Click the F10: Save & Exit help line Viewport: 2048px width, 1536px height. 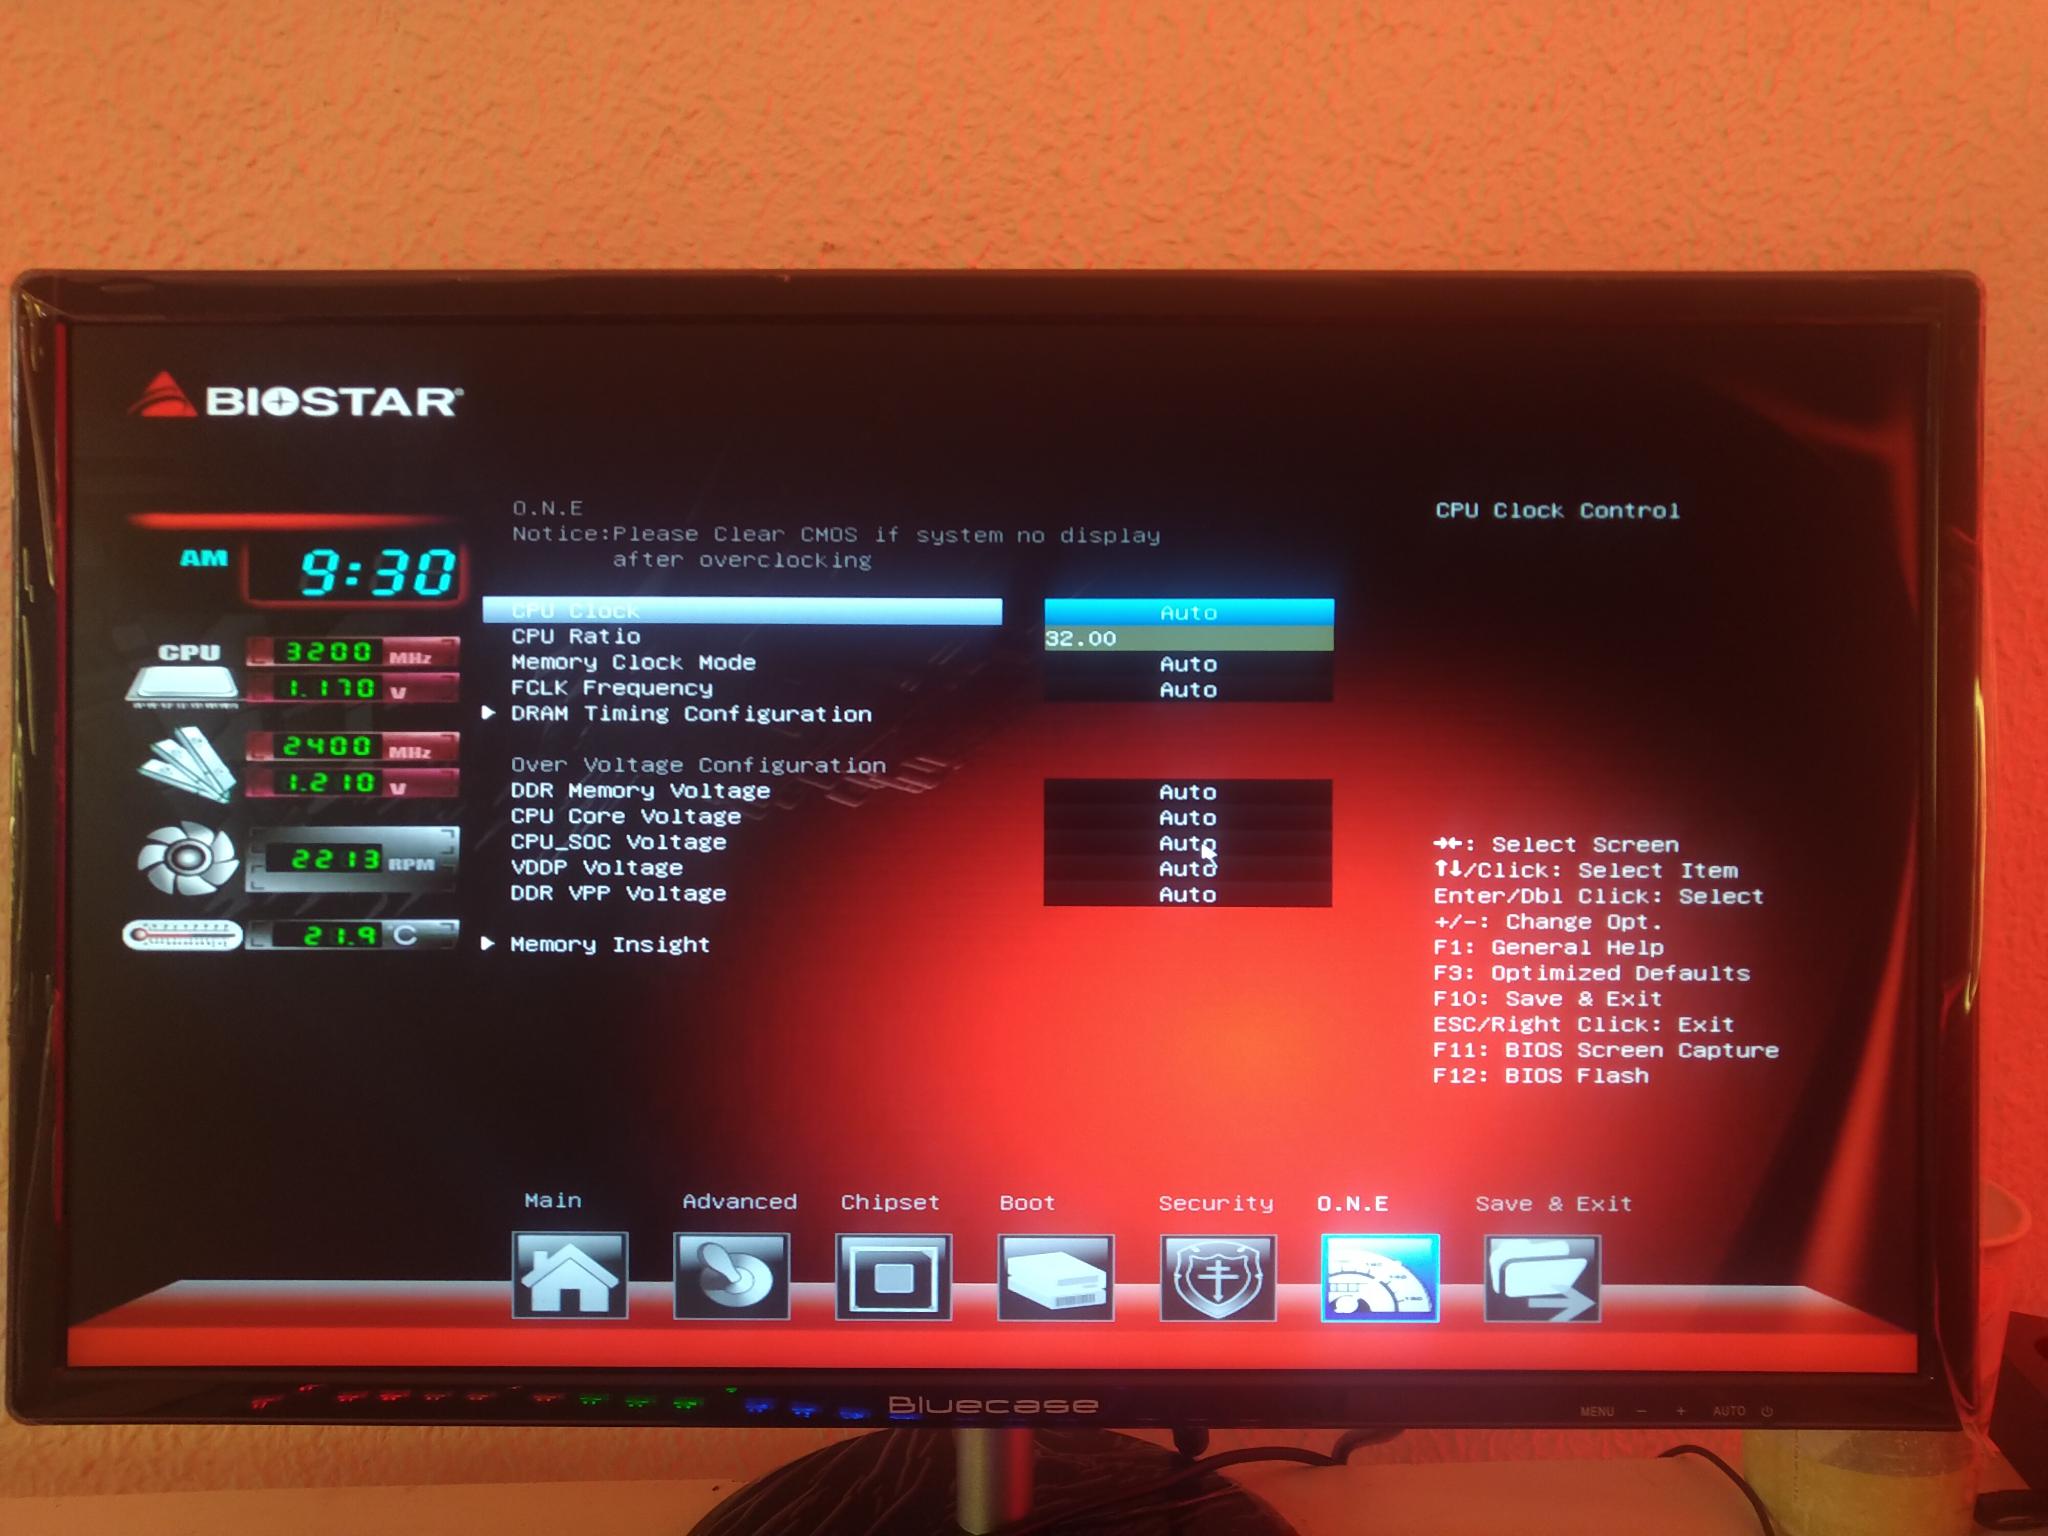1547,999
